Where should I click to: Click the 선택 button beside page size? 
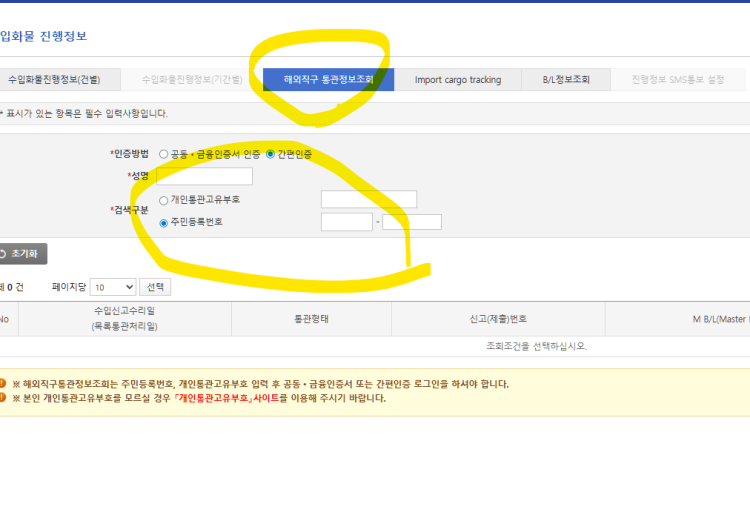click(x=155, y=287)
